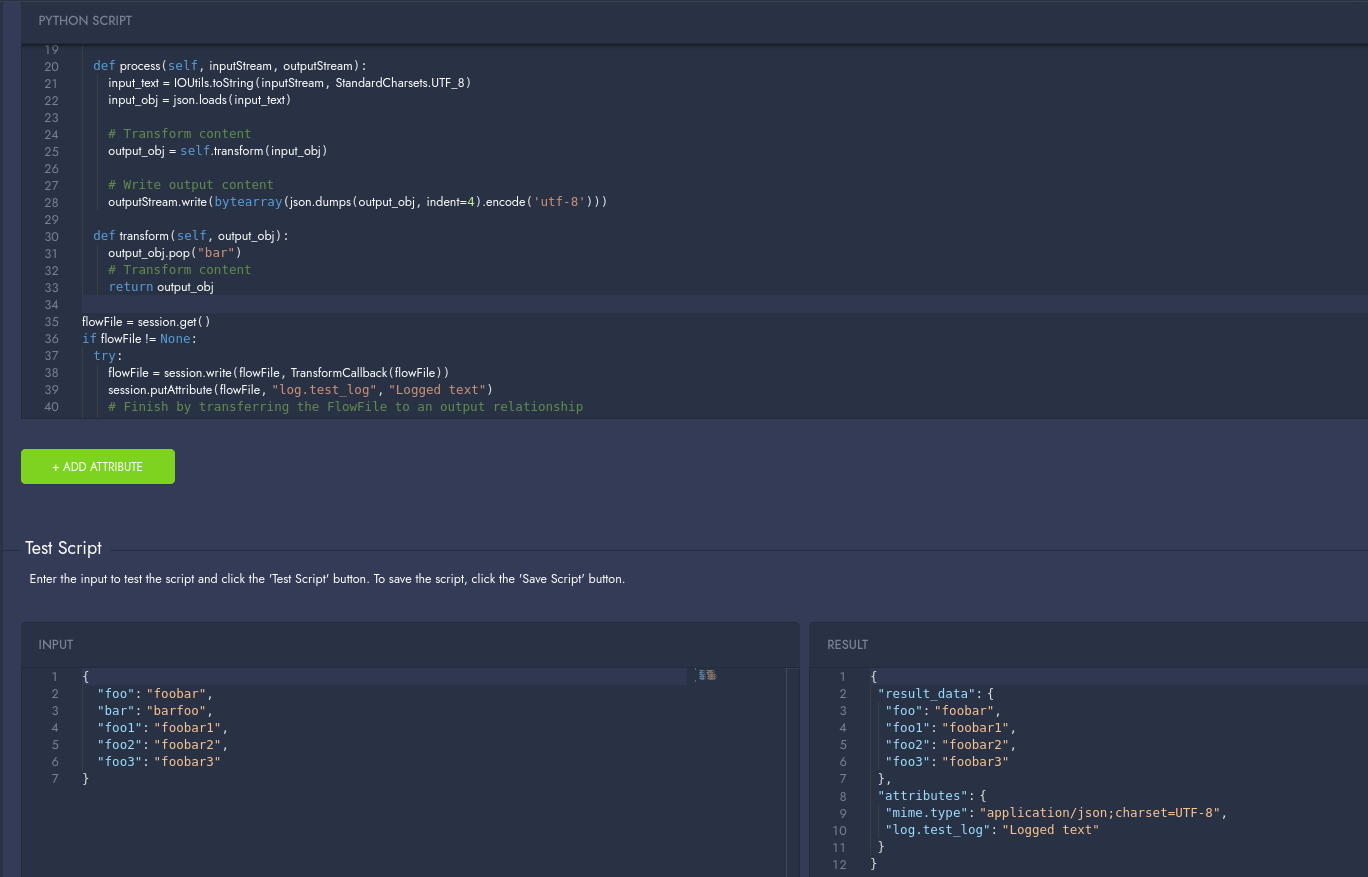1368x877 pixels.
Task: Click the minimap in the INPUT editor
Action: tap(708, 676)
